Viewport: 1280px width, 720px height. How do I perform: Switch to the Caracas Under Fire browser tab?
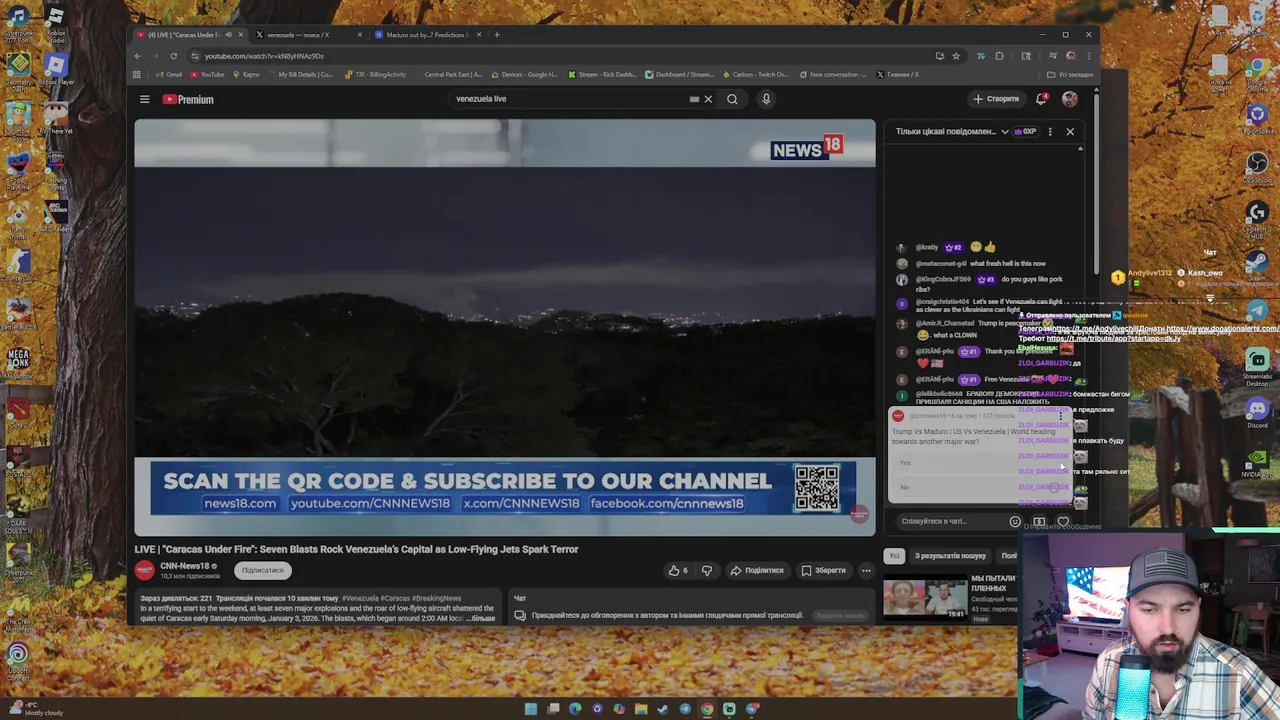coord(183,35)
